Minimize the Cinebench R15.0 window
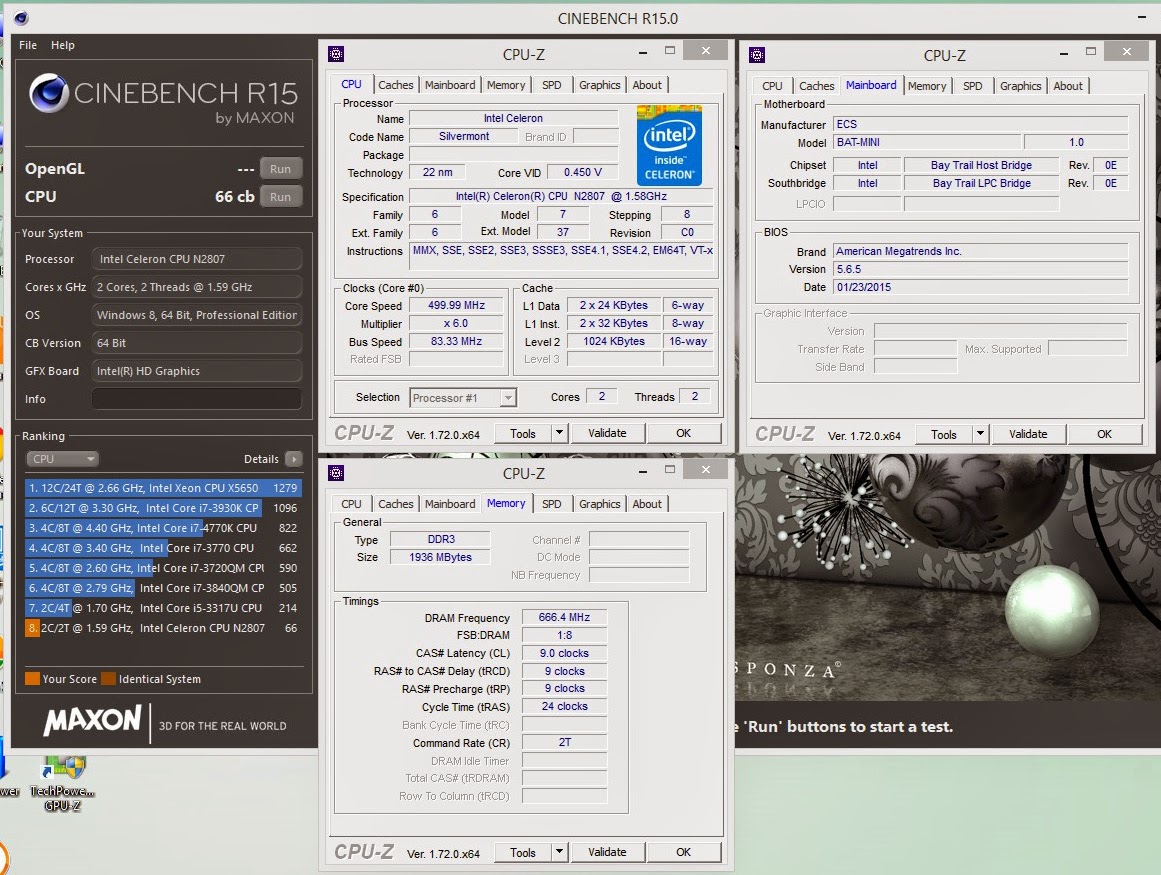The height and width of the screenshot is (875, 1161). pyautogui.click(x=1141, y=18)
